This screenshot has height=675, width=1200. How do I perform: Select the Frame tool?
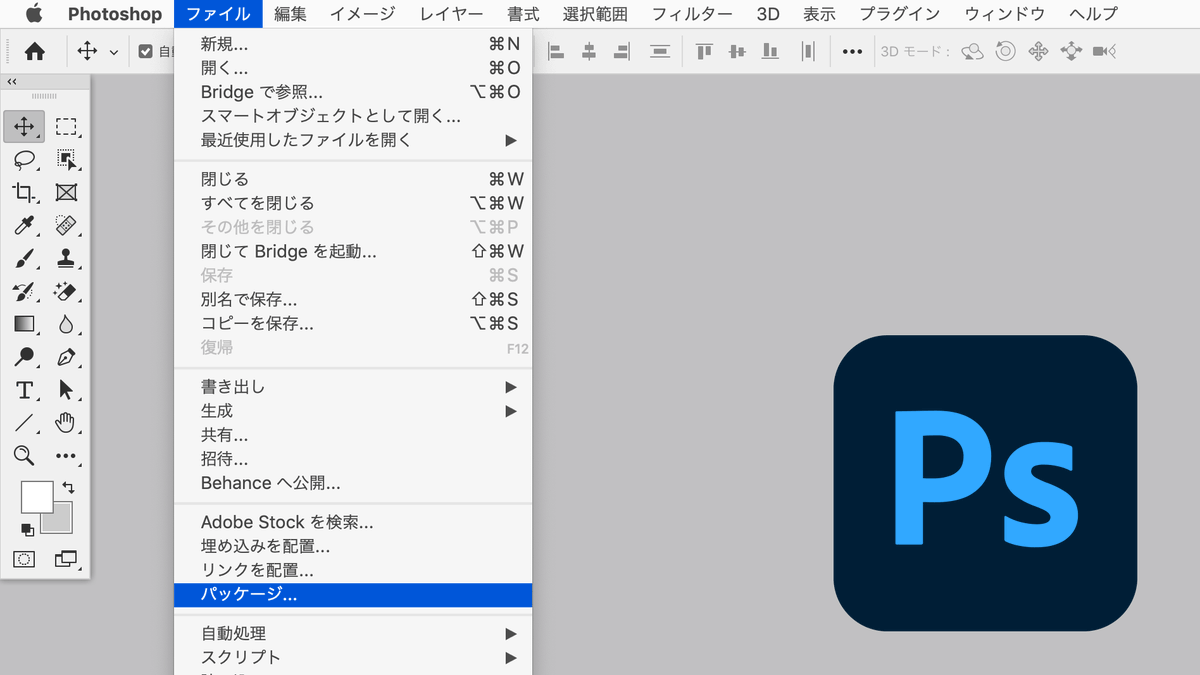66,192
